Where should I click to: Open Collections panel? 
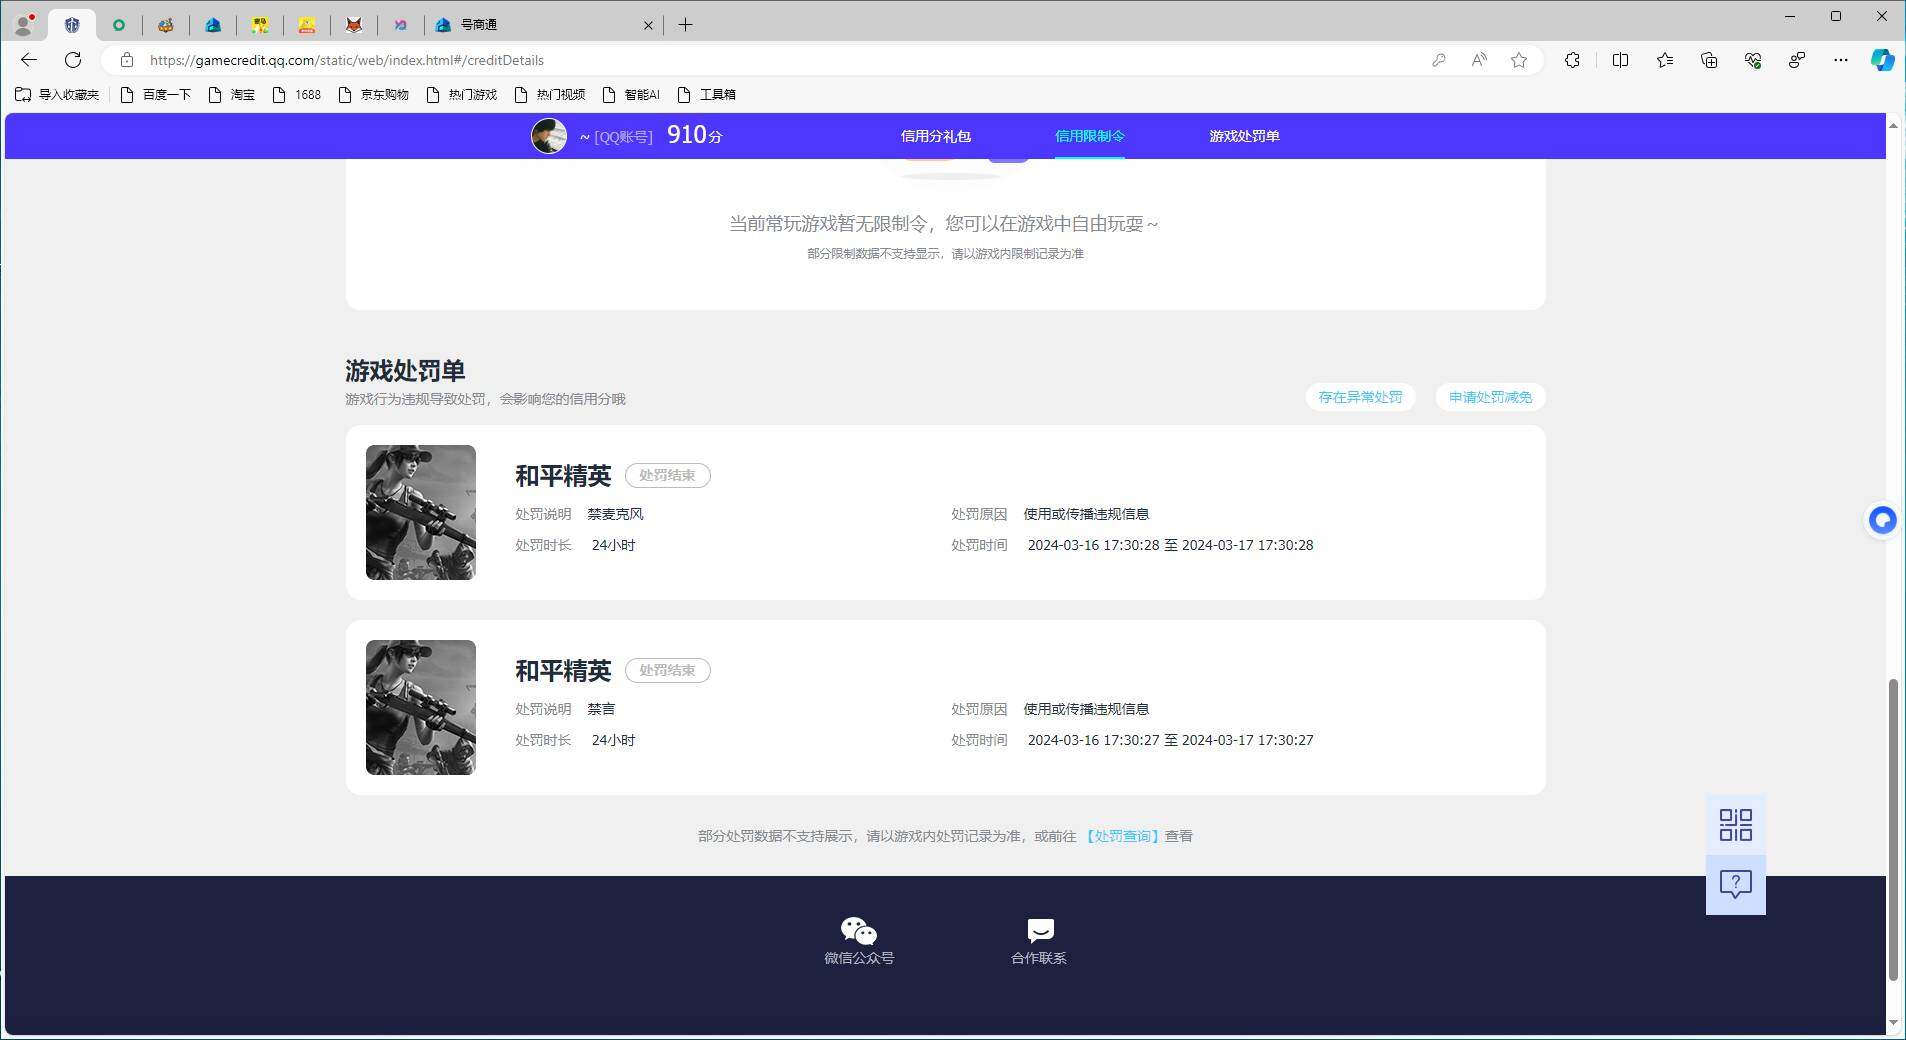click(1709, 60)
